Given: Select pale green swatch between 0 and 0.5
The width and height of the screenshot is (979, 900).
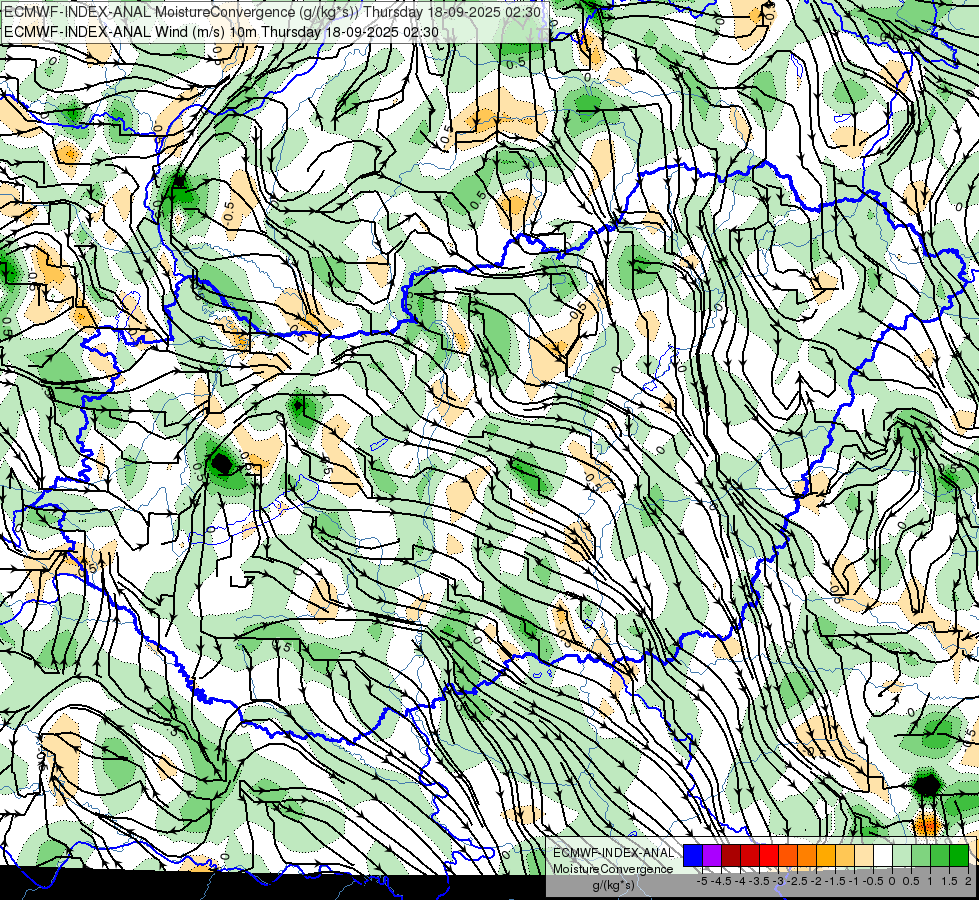Looking at the screenshot, I should (902, 856).
